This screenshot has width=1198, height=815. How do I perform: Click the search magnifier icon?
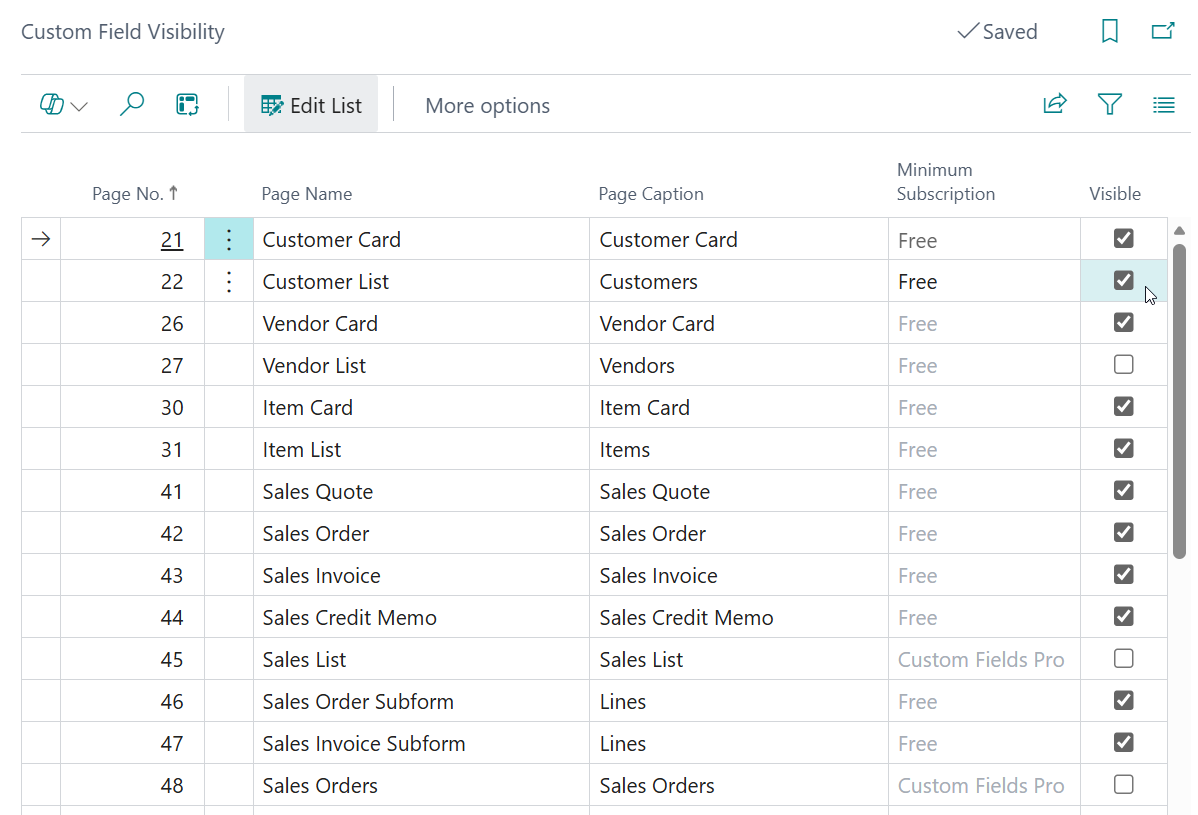pyautogui.click(x=132, y=105)
